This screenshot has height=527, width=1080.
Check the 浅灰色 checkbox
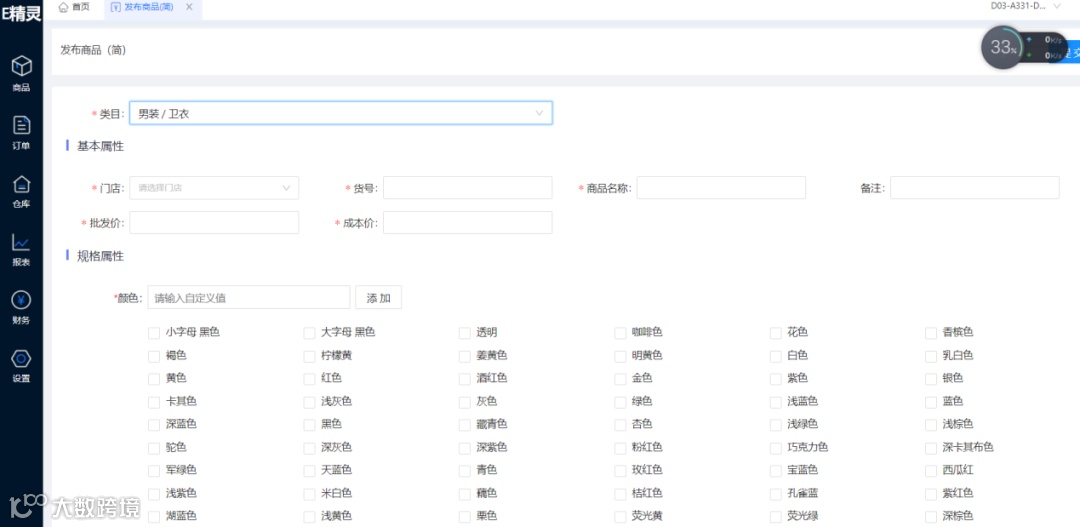click(x=309, y=402)
